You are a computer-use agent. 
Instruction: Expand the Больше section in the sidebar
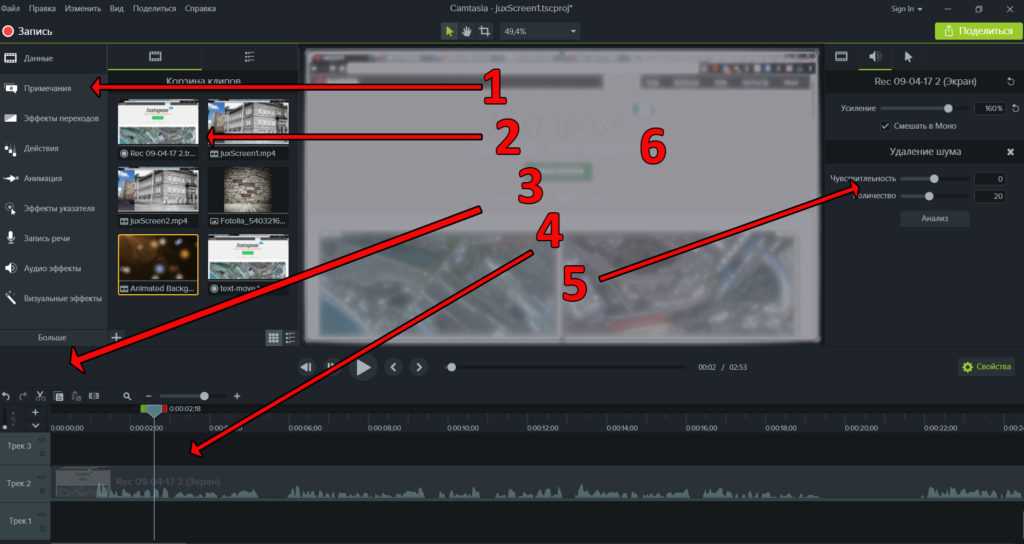coord(52,338)
